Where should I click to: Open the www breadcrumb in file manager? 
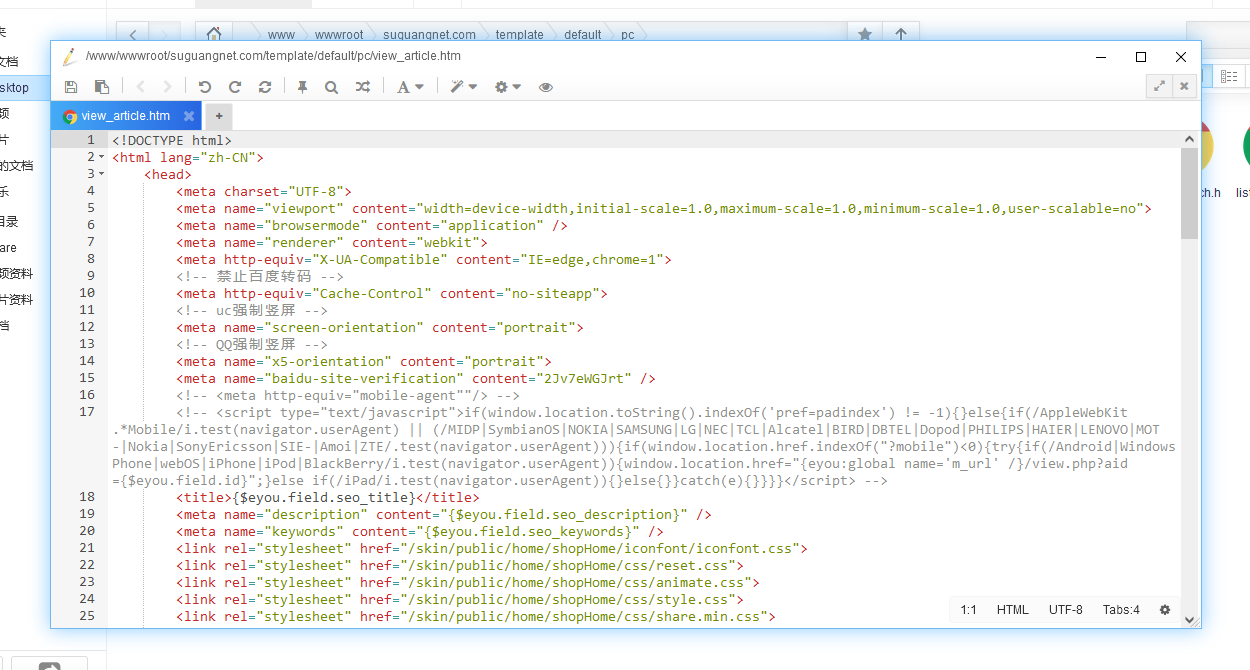pos(281,34)
